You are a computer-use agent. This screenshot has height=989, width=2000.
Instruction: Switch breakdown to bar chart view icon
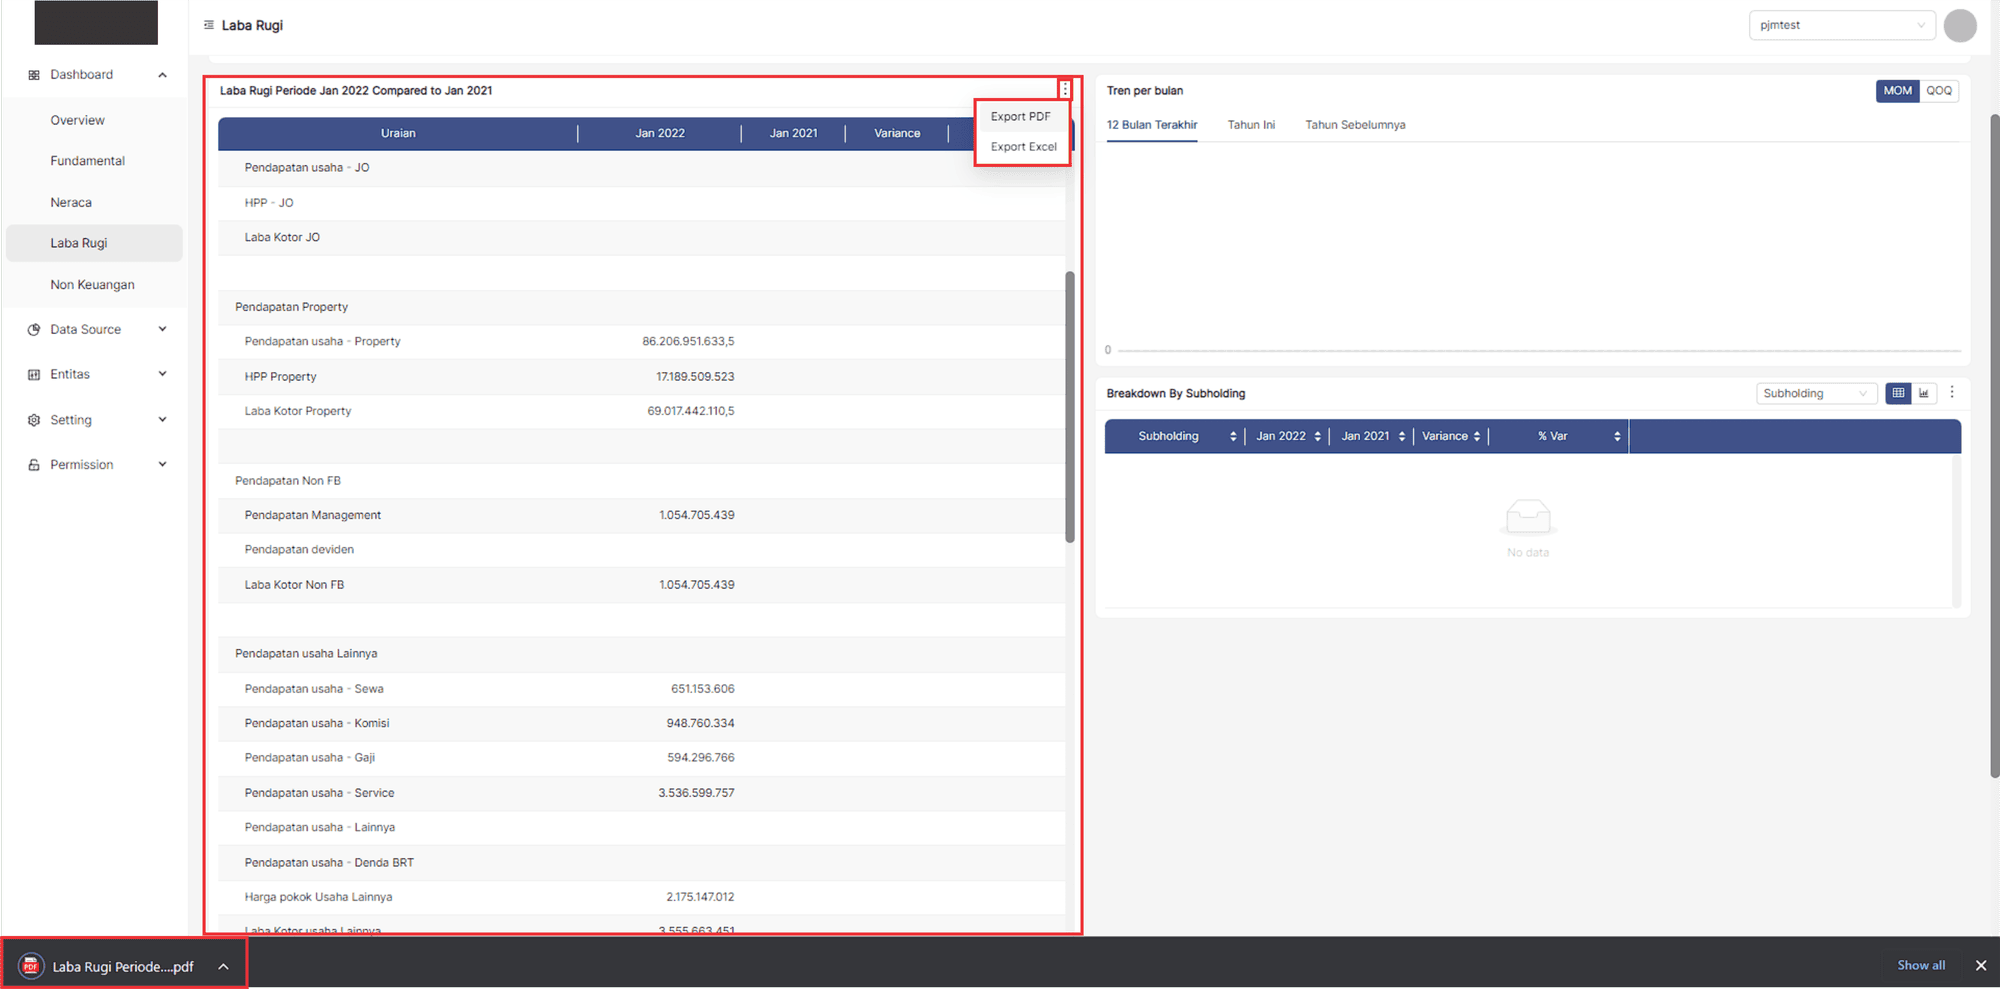(x=1924, y=393)
